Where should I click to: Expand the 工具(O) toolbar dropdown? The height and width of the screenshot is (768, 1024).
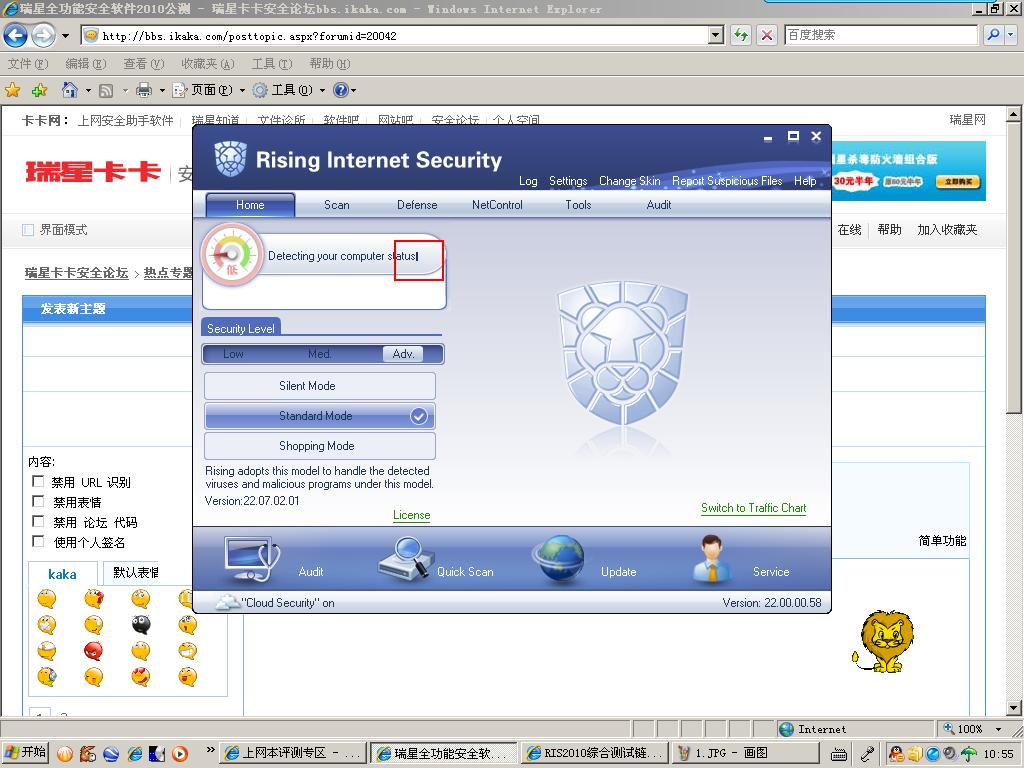coord(322,90)
